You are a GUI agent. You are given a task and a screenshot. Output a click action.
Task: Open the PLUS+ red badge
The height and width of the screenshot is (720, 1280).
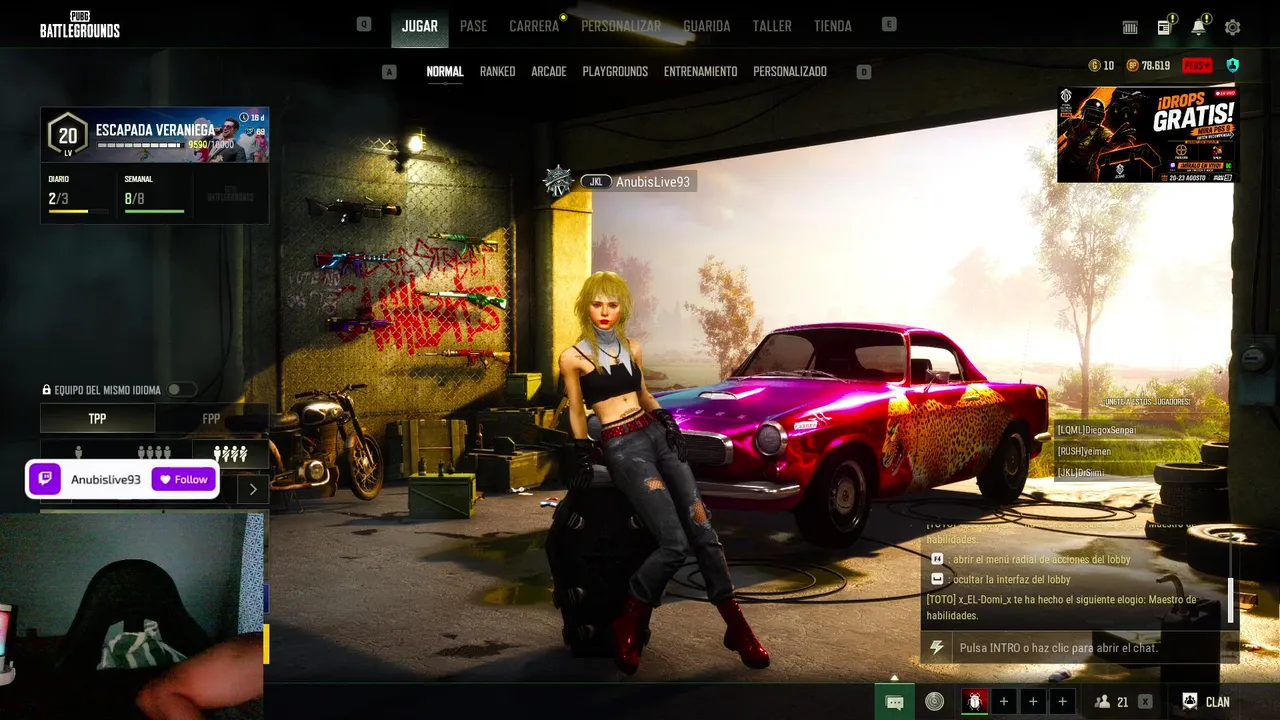1197,65
